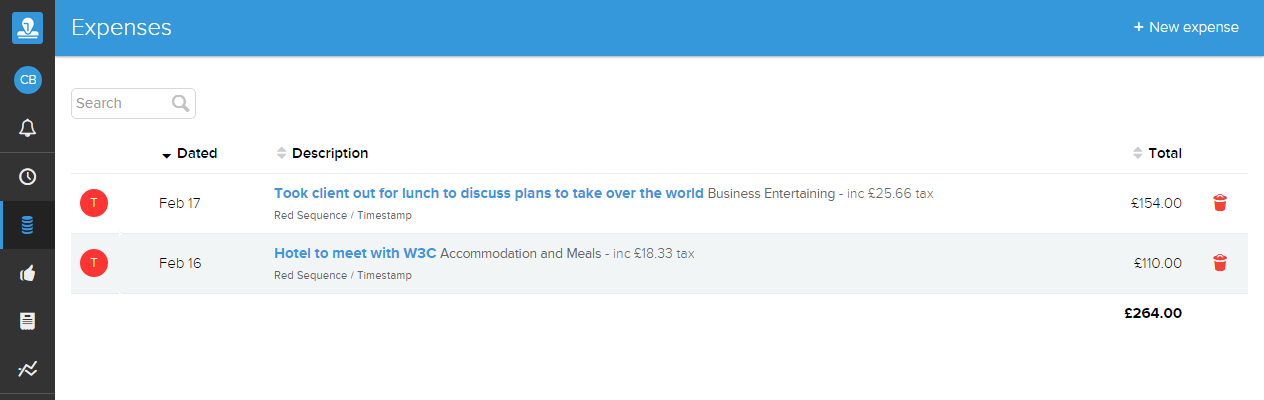Sort expenses by Description column
This screenshot has height=400, width=1264.
pyautogui.click(x=322, y=153)
